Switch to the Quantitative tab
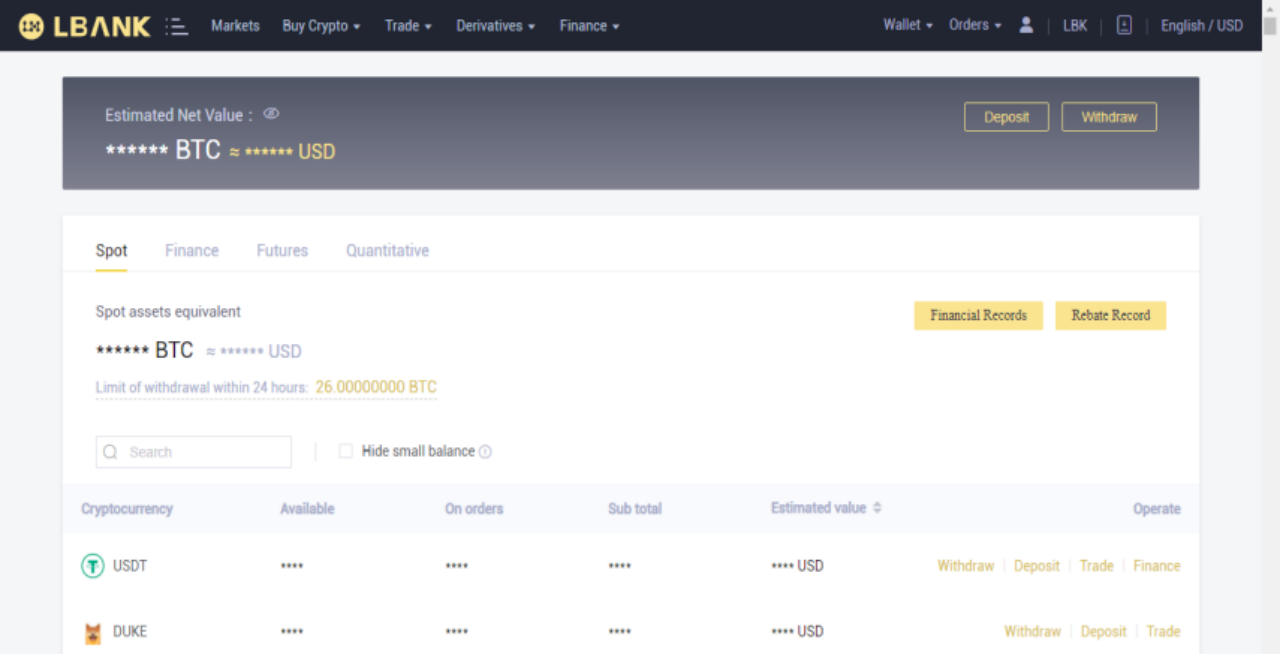The image size is (1280, 654). click(x=388, y=250)
